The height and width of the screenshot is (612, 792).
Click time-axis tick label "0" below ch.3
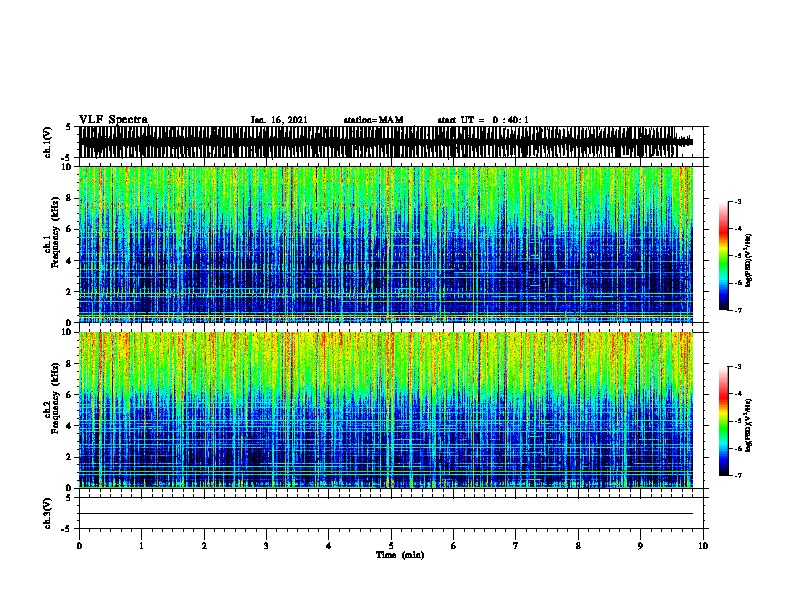[x=79, y=545]
